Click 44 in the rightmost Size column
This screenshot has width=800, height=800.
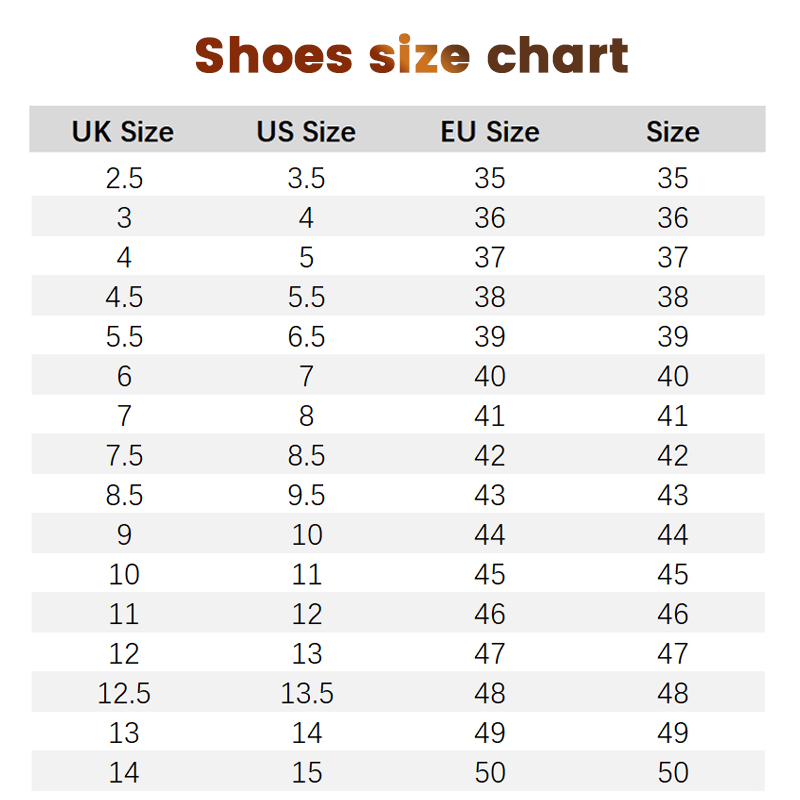(673, 535)
